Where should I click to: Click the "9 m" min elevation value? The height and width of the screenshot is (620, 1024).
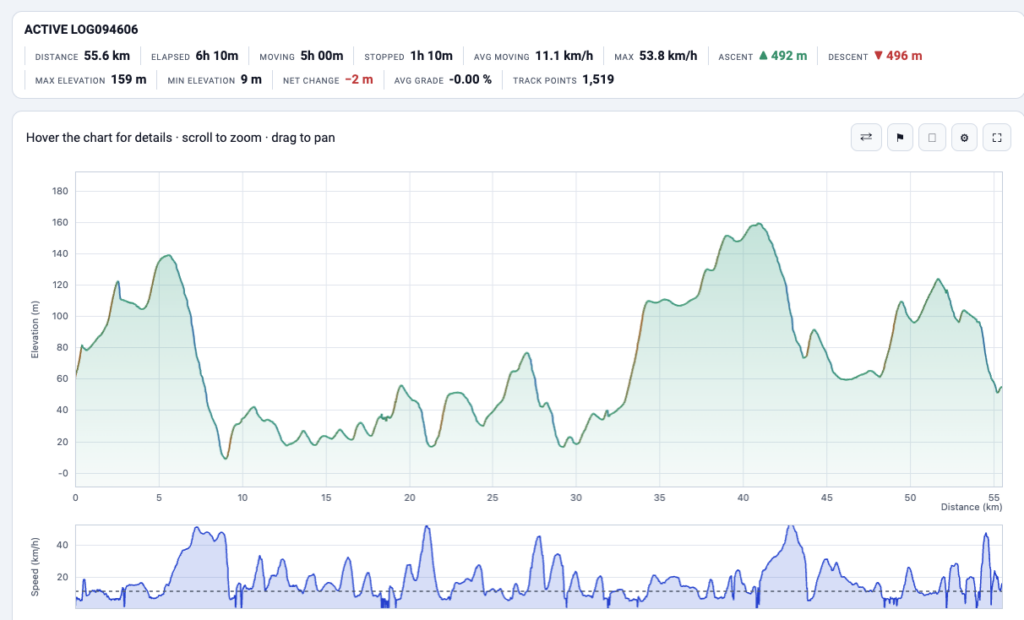point(251,79)
